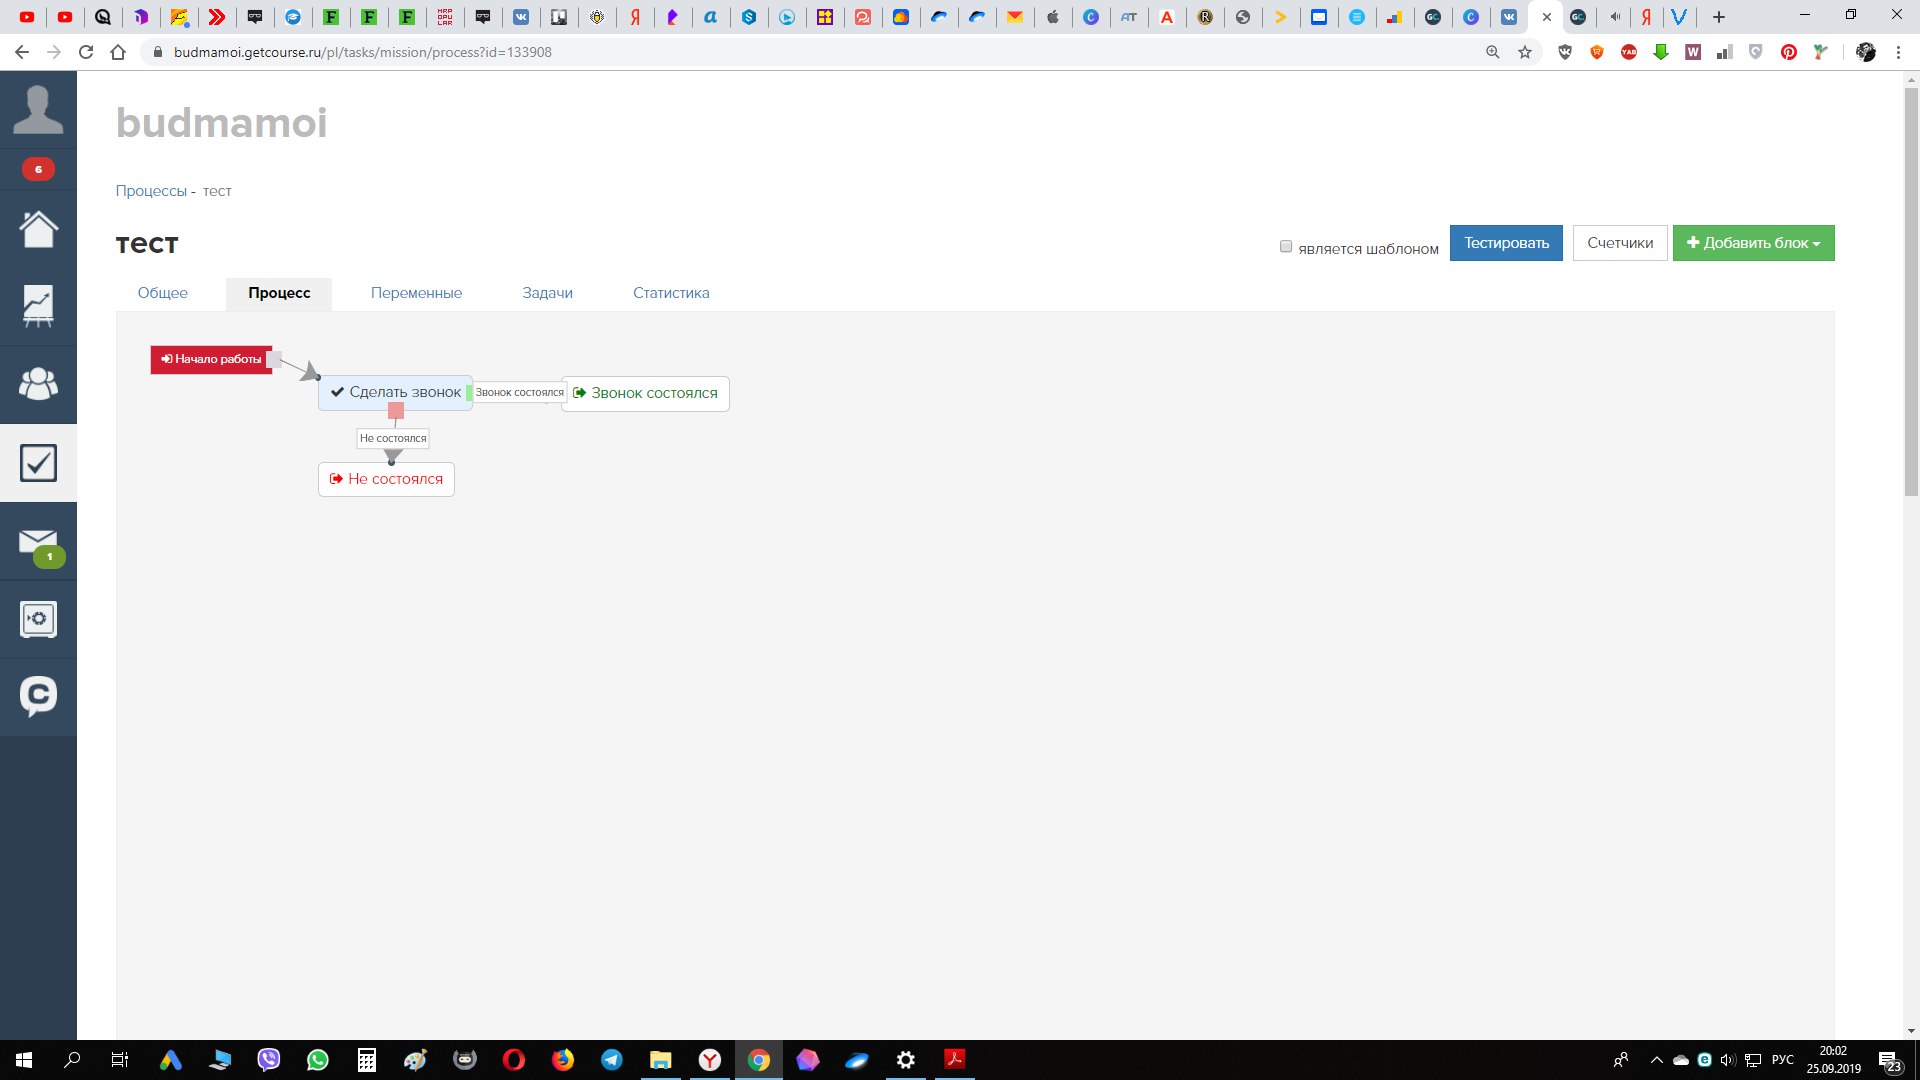Viewport: 1920px width, 1080px height.
Task: Open the zoom magnifier in address bar
Action: (1493, 52)
